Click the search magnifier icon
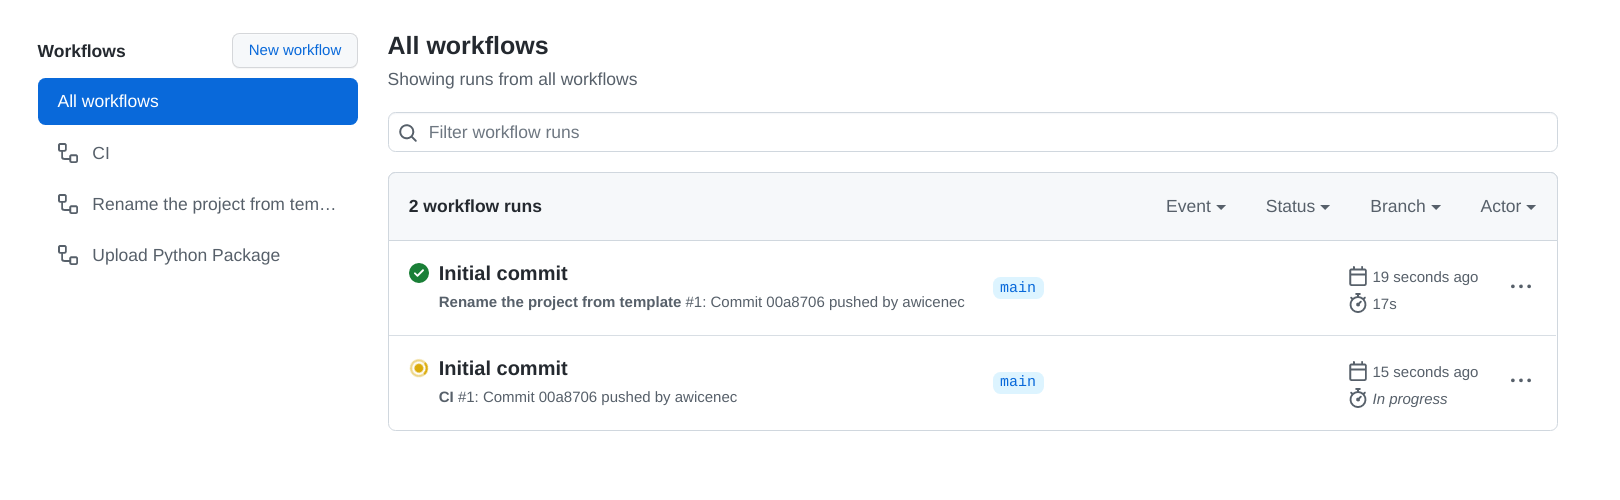 (408, 133)
